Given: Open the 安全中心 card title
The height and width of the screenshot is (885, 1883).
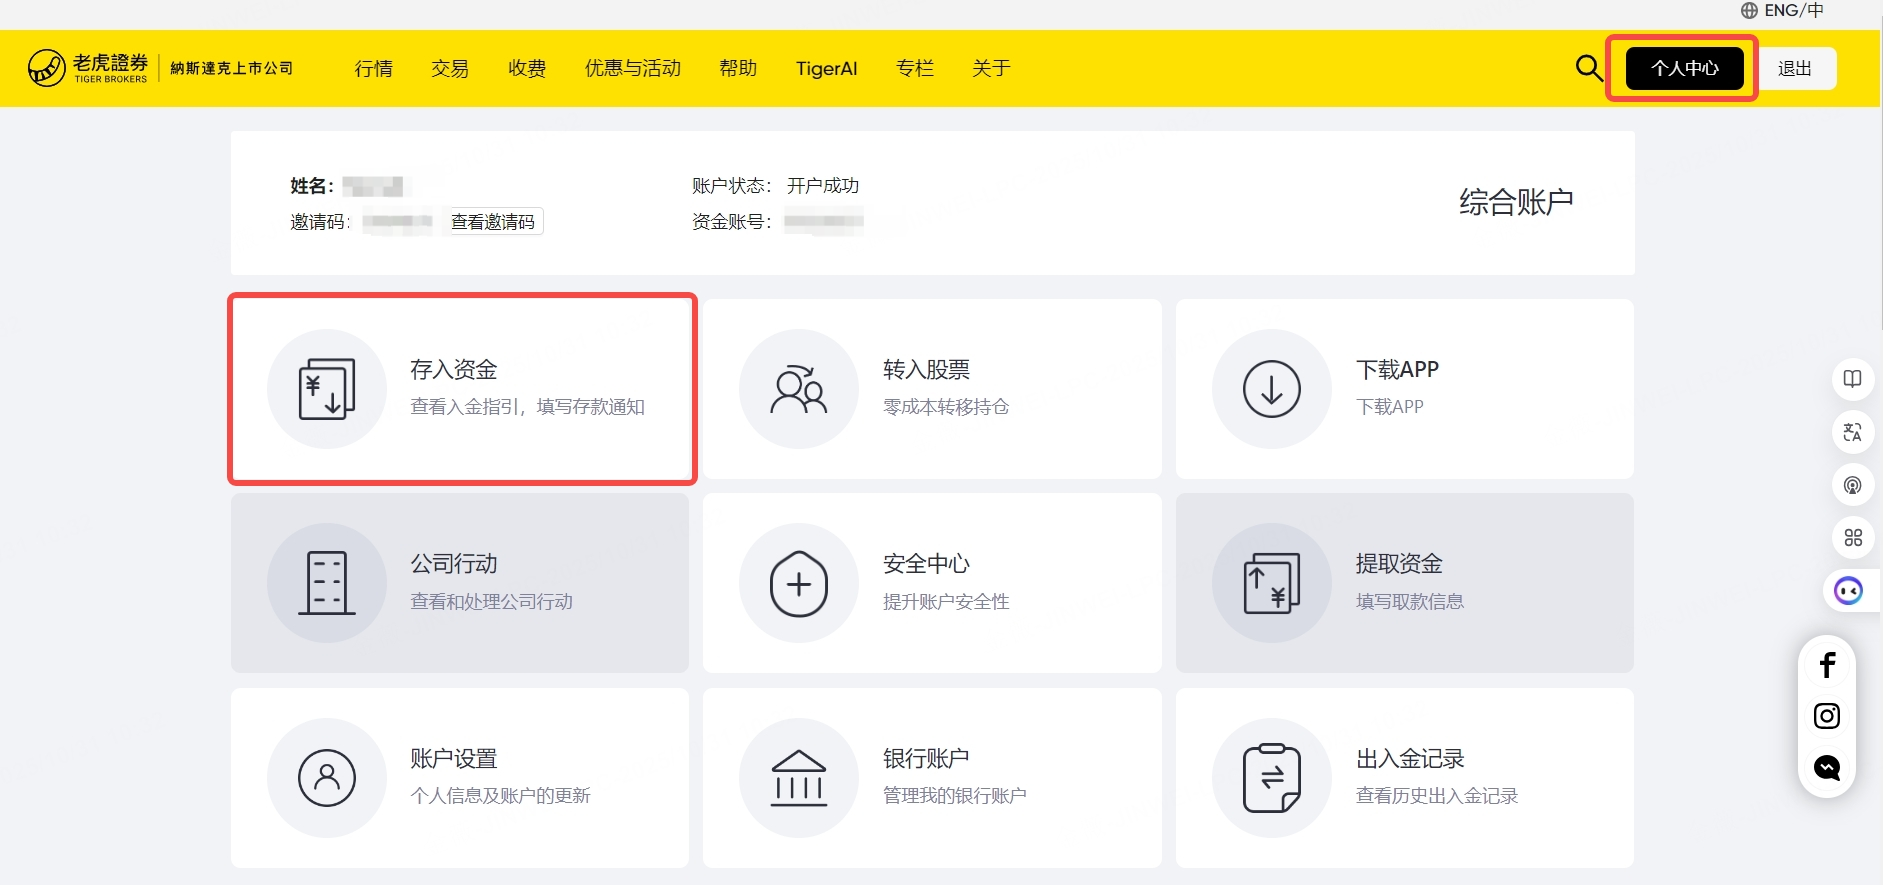Looking at the screenshot, I should [x=927, y=564].
